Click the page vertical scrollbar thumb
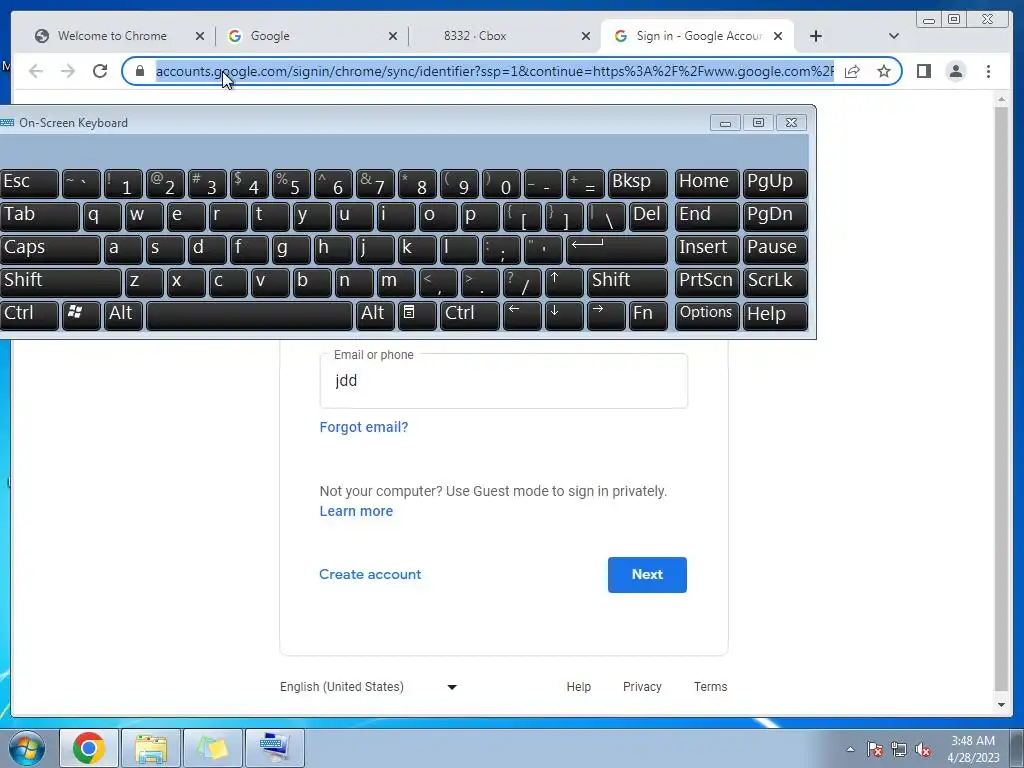 [x=1001, y=398]
